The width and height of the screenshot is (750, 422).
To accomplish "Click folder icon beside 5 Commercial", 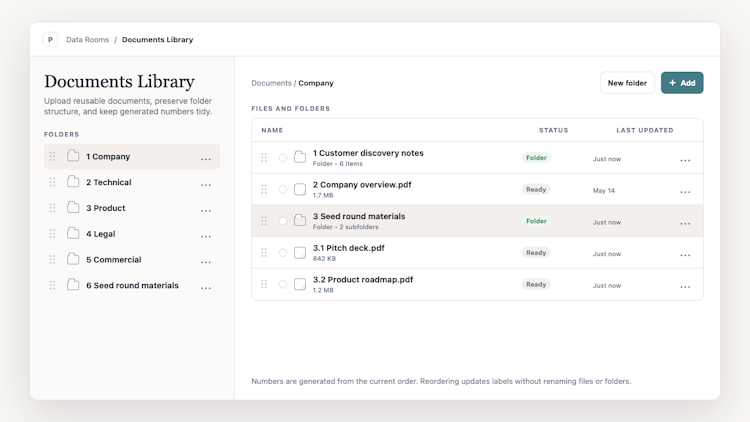I will point(73,259).
